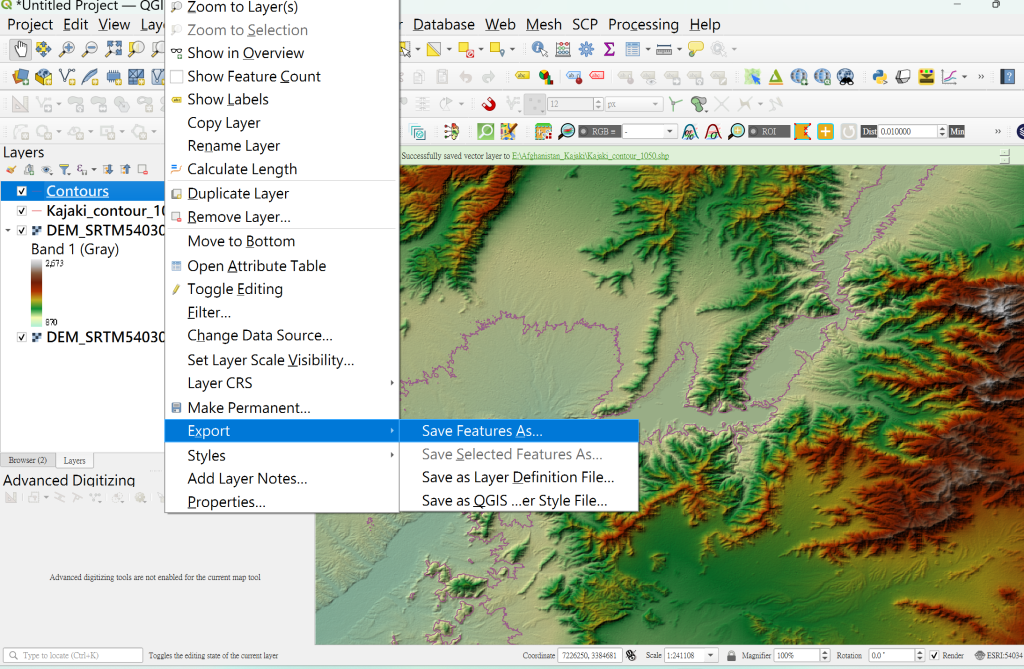The image size is (1024, 669).
Task: Activate the Zoom Out magnifier tool
Action: 90,49
